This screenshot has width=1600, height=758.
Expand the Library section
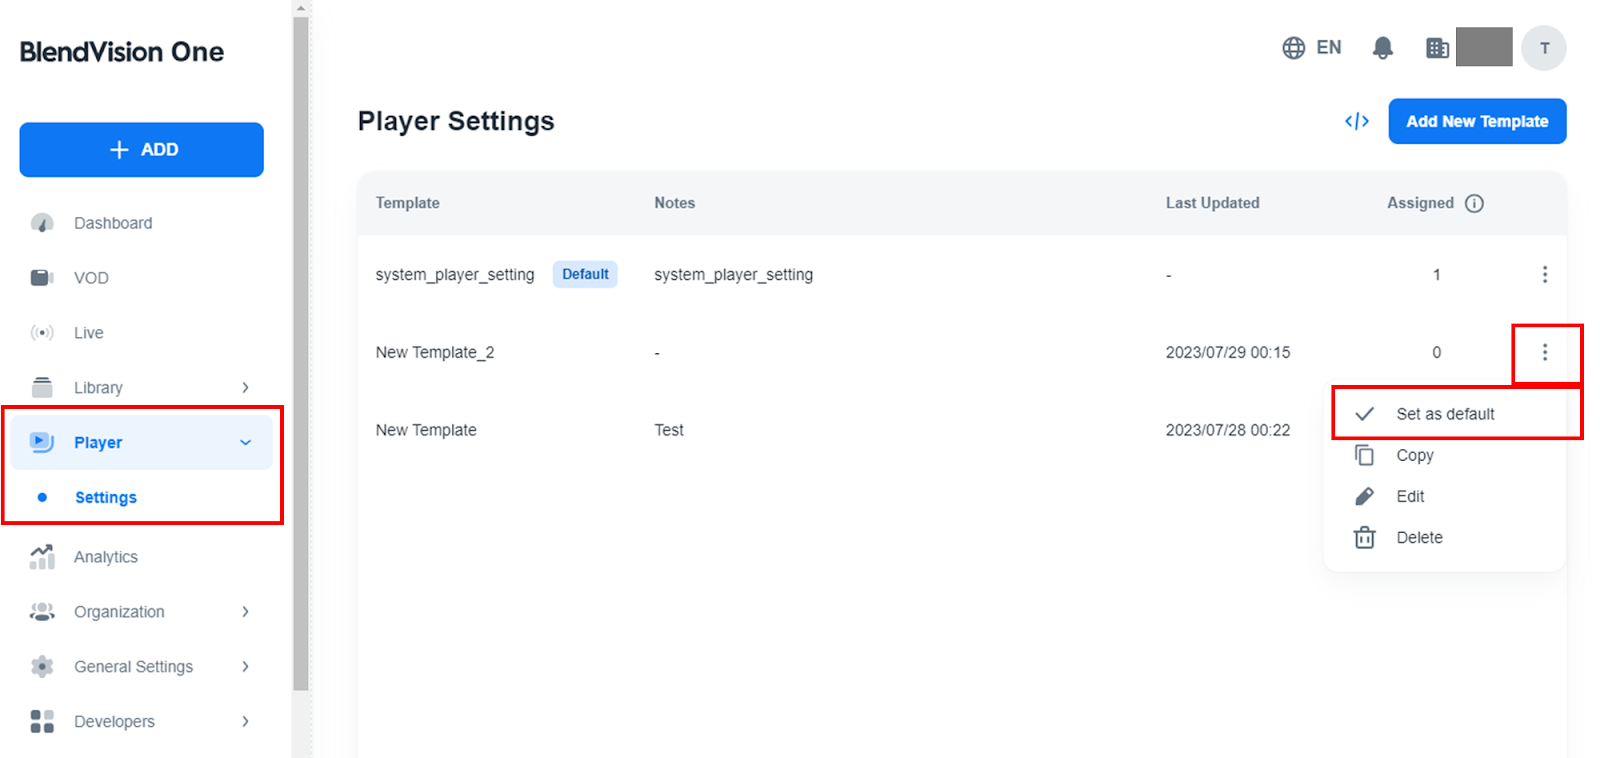[x=245, y=388]
